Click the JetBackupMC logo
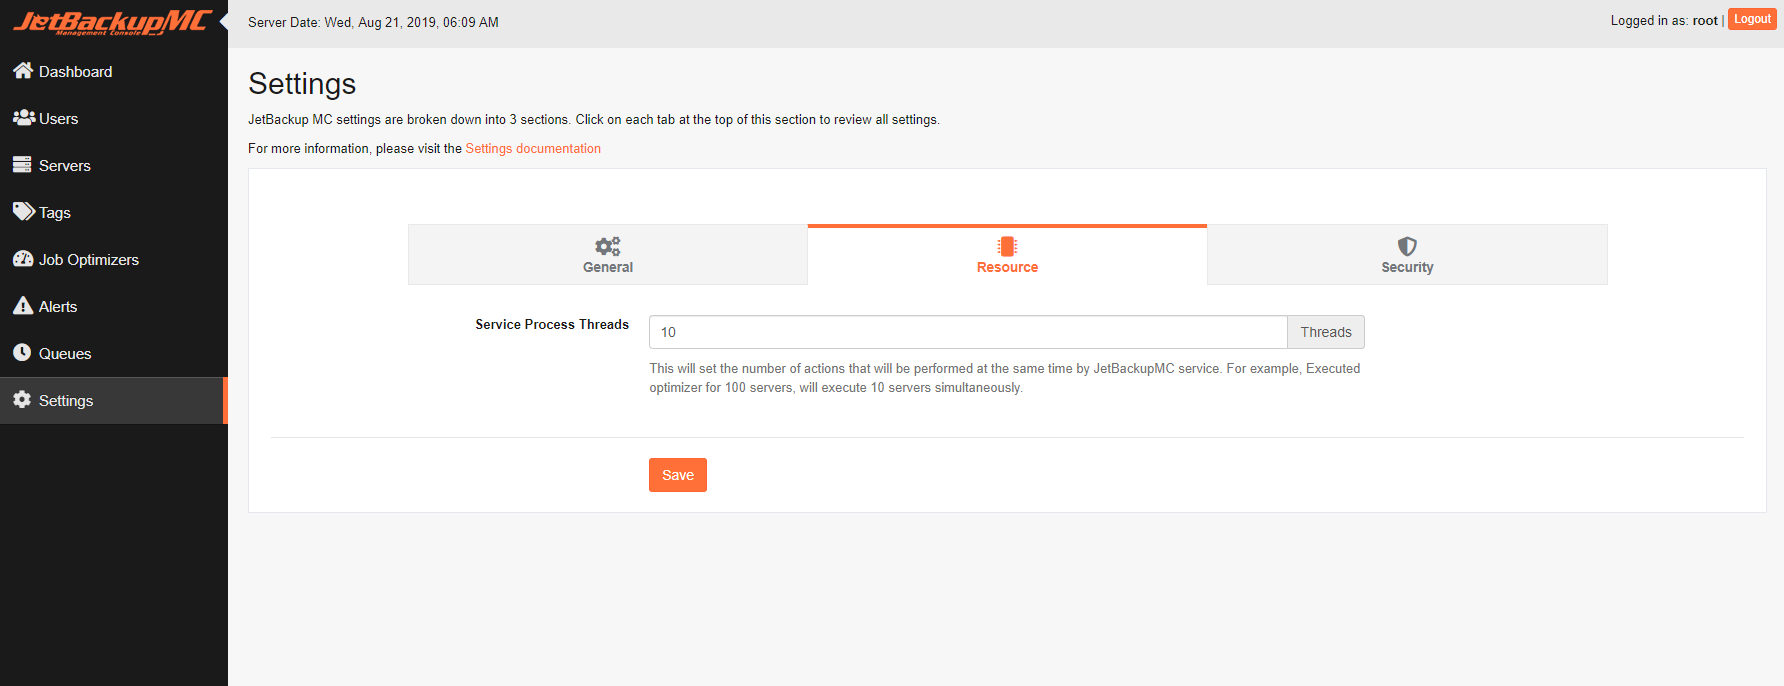 [113, 22]
